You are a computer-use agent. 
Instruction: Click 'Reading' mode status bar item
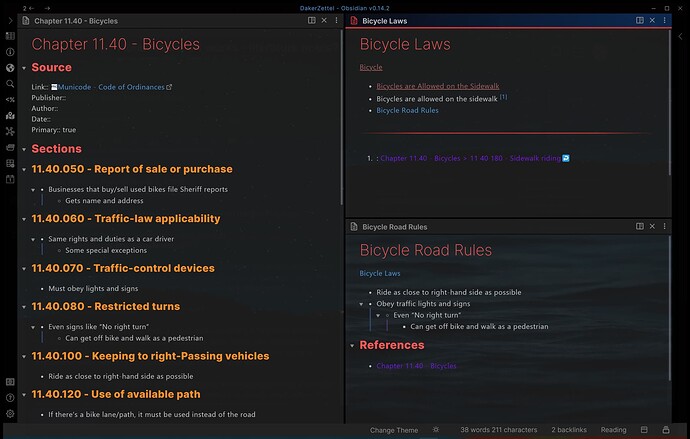click(613, 430)
